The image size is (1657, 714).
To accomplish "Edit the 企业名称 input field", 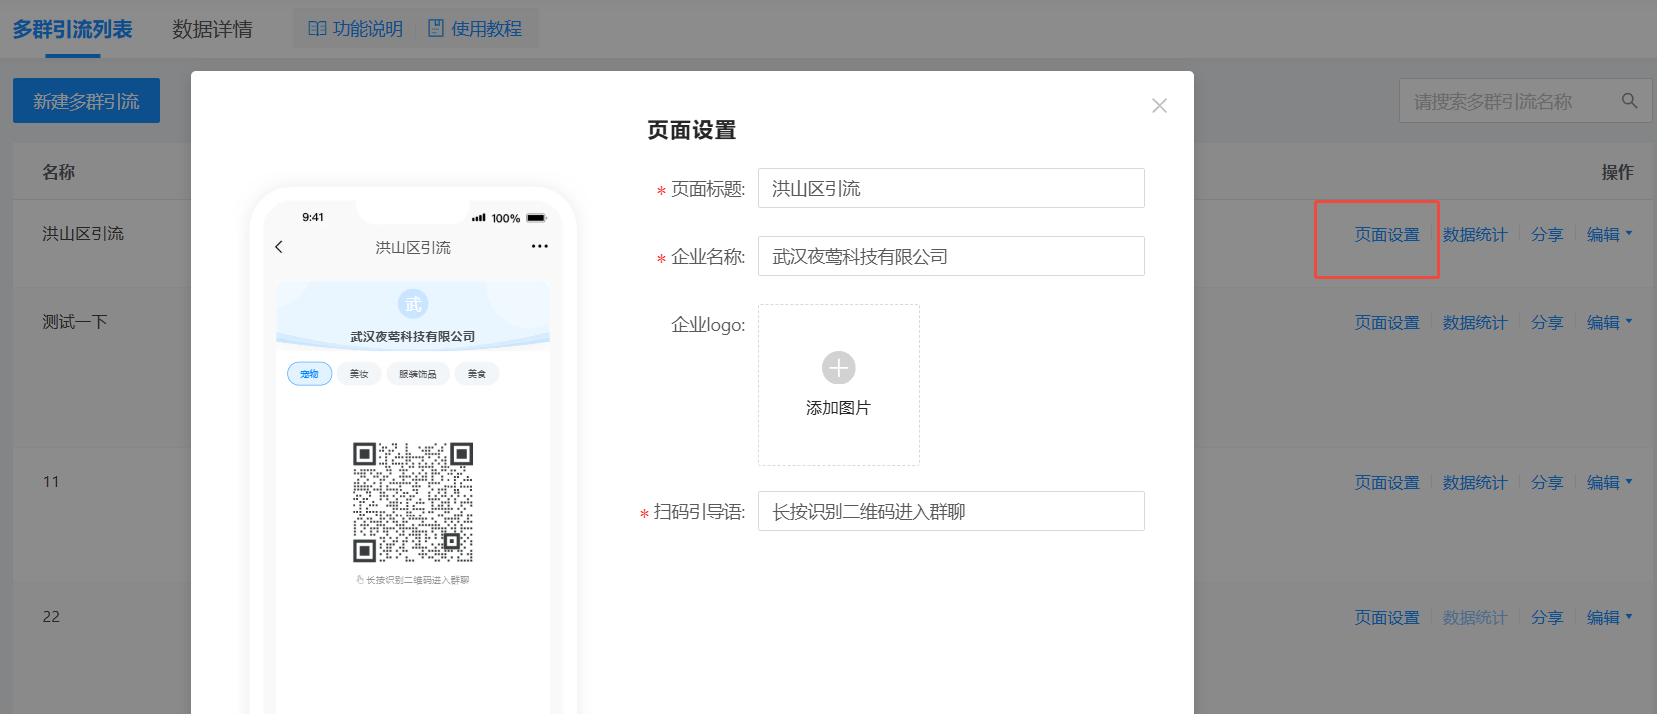I will tap(951, 256).
